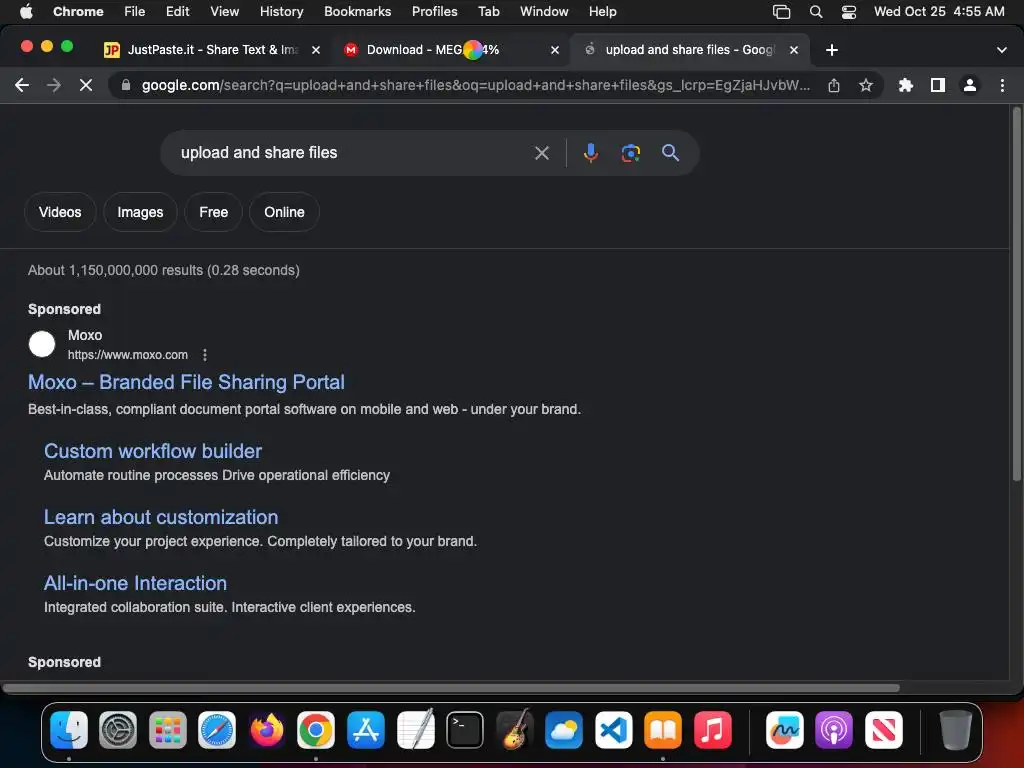Image resolution: width=1024 pixels, height=768 pixels.
Task: Open the tab search dropdown chevron
Action: coord(1002,50)
